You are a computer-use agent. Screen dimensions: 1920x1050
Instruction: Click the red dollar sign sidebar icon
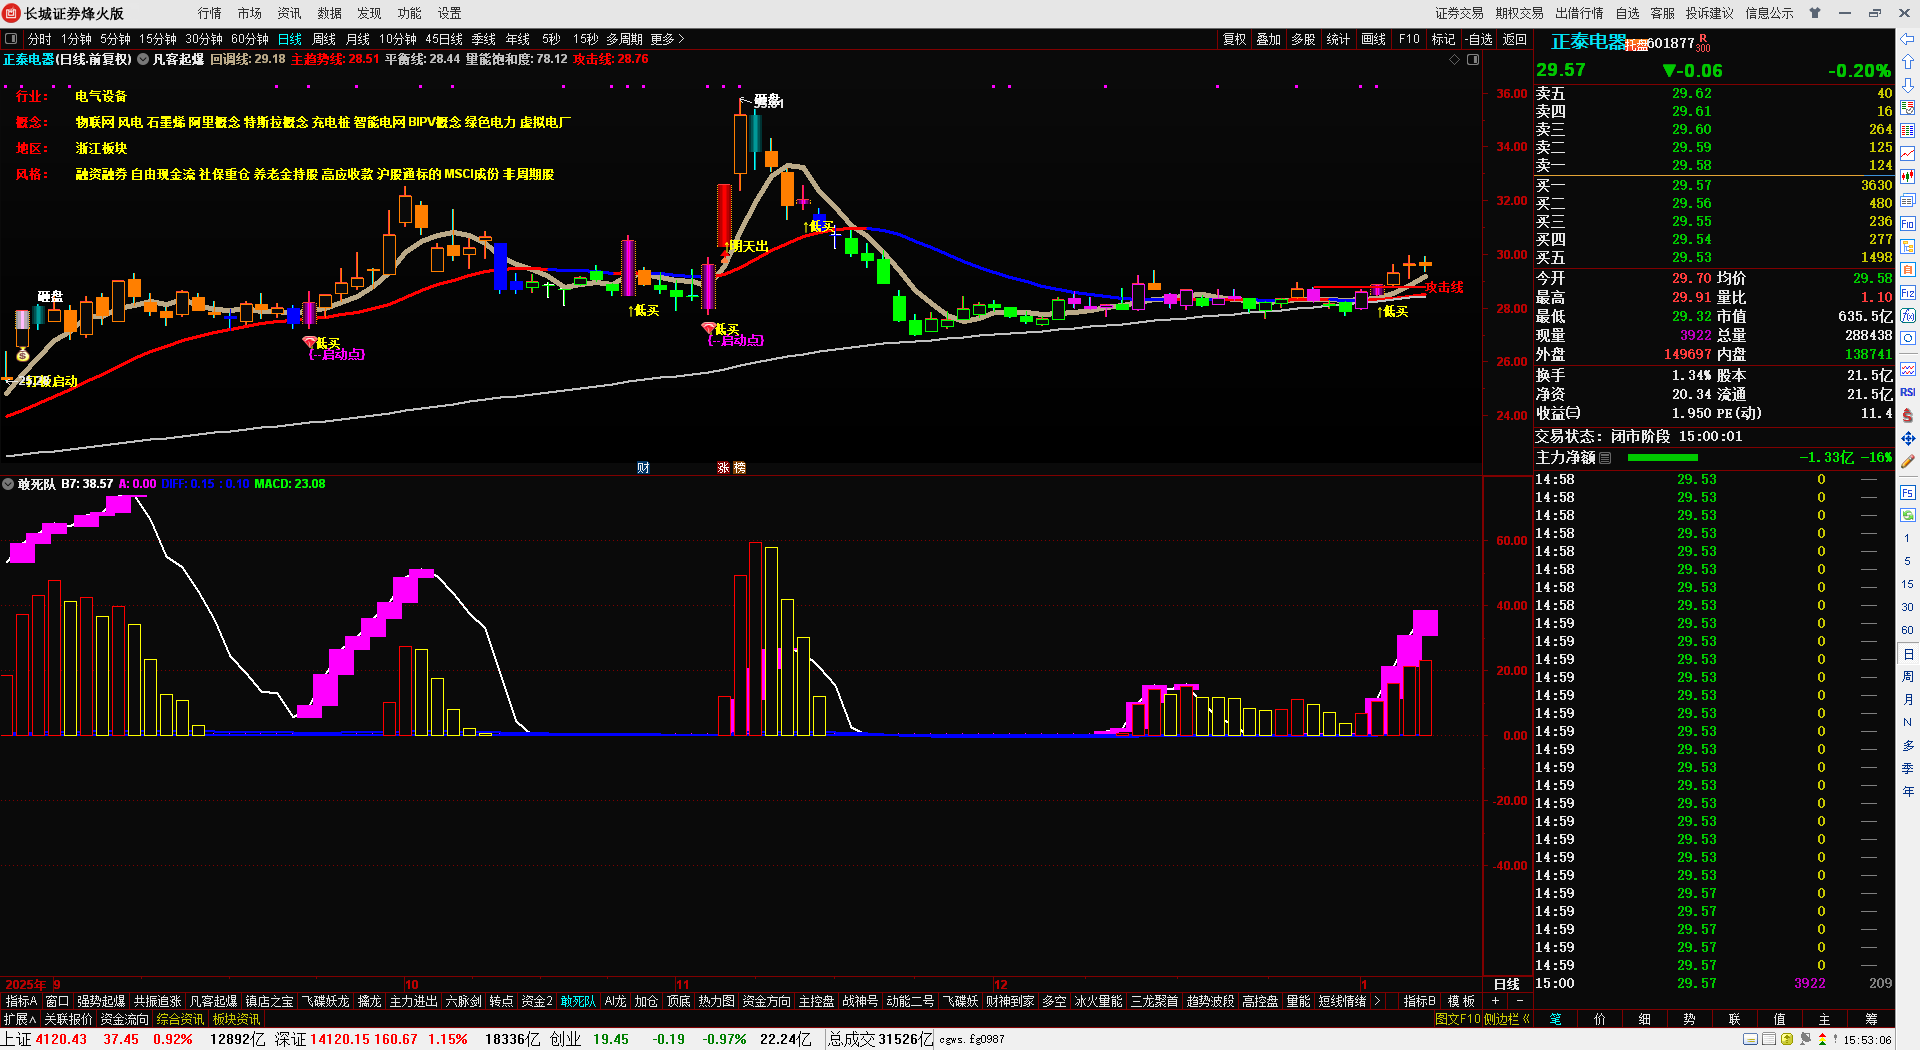pyautogui.click(x=1907, y=415)
